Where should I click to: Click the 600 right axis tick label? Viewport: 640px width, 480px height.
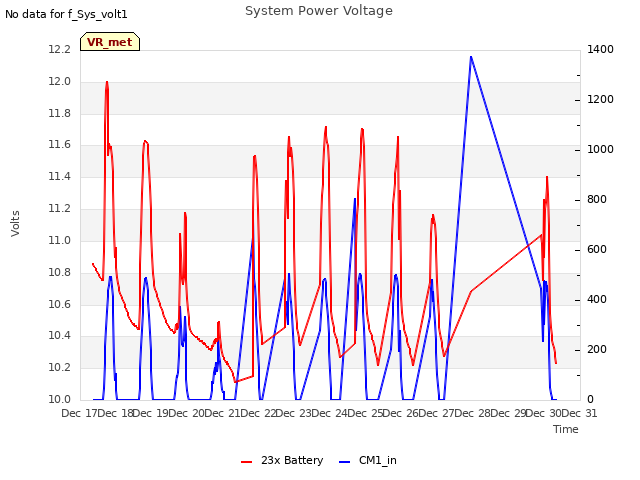pyautogui.click(x=597, y=249)
